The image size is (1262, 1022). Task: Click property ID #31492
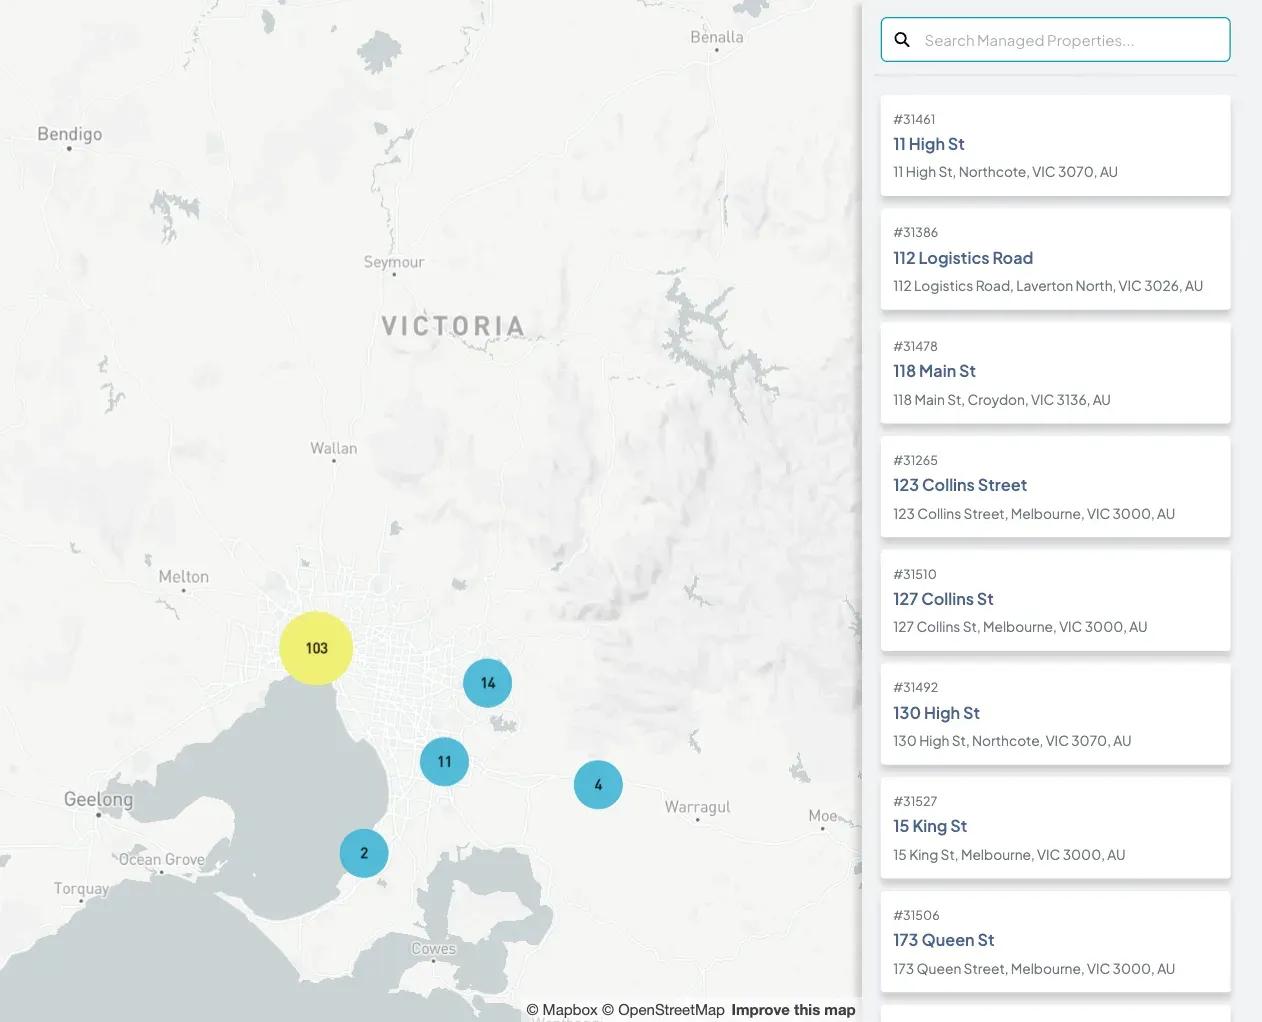point(915,687)
